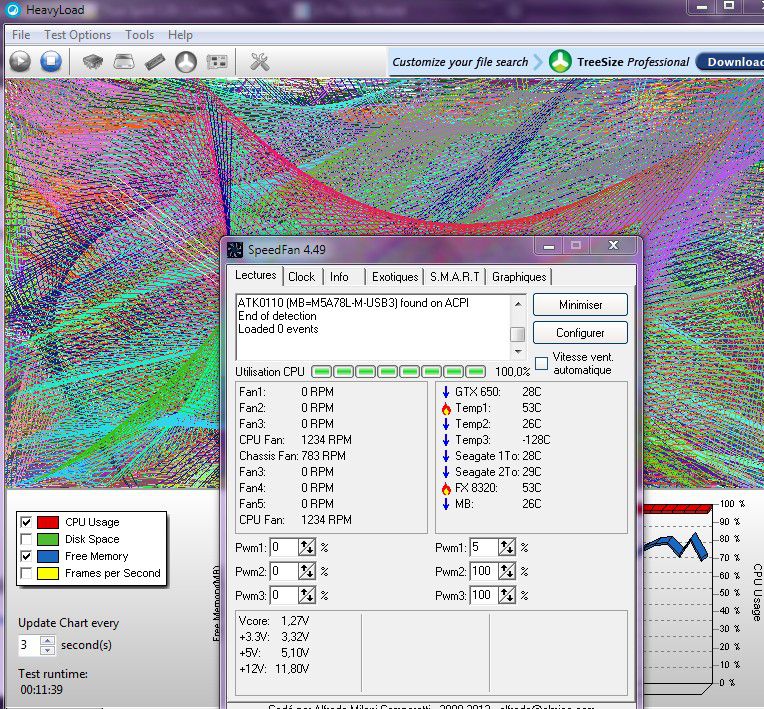
Task: Click the SpeedFan title bar icon
Action: point(235,249)
